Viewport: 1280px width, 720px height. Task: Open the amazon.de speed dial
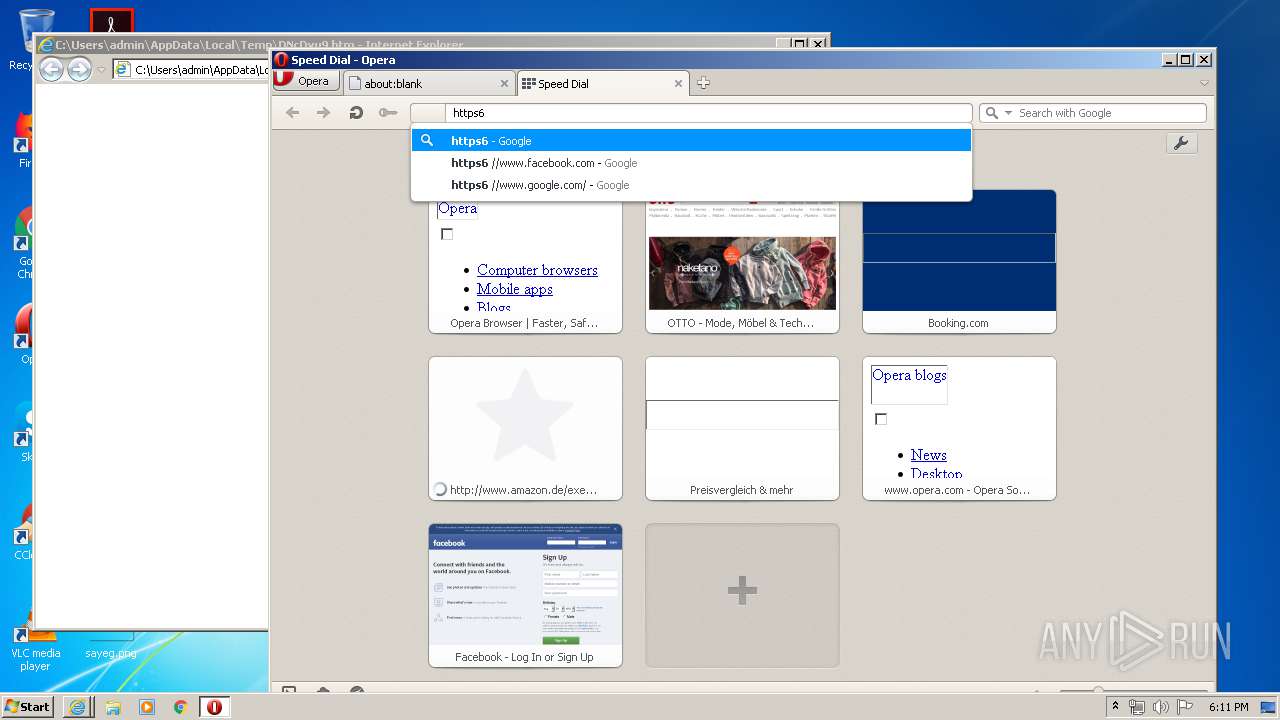(x=525, y=428)
